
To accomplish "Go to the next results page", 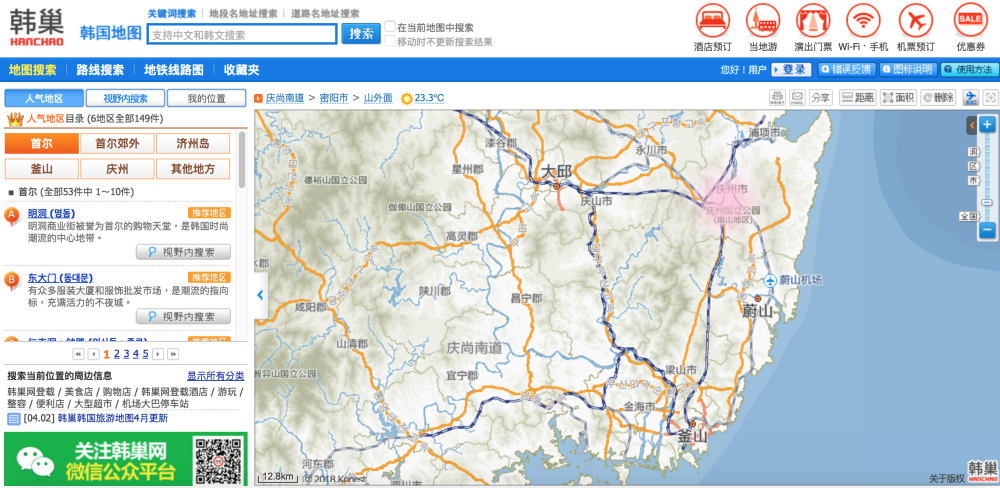I will (x=158, y=354).
